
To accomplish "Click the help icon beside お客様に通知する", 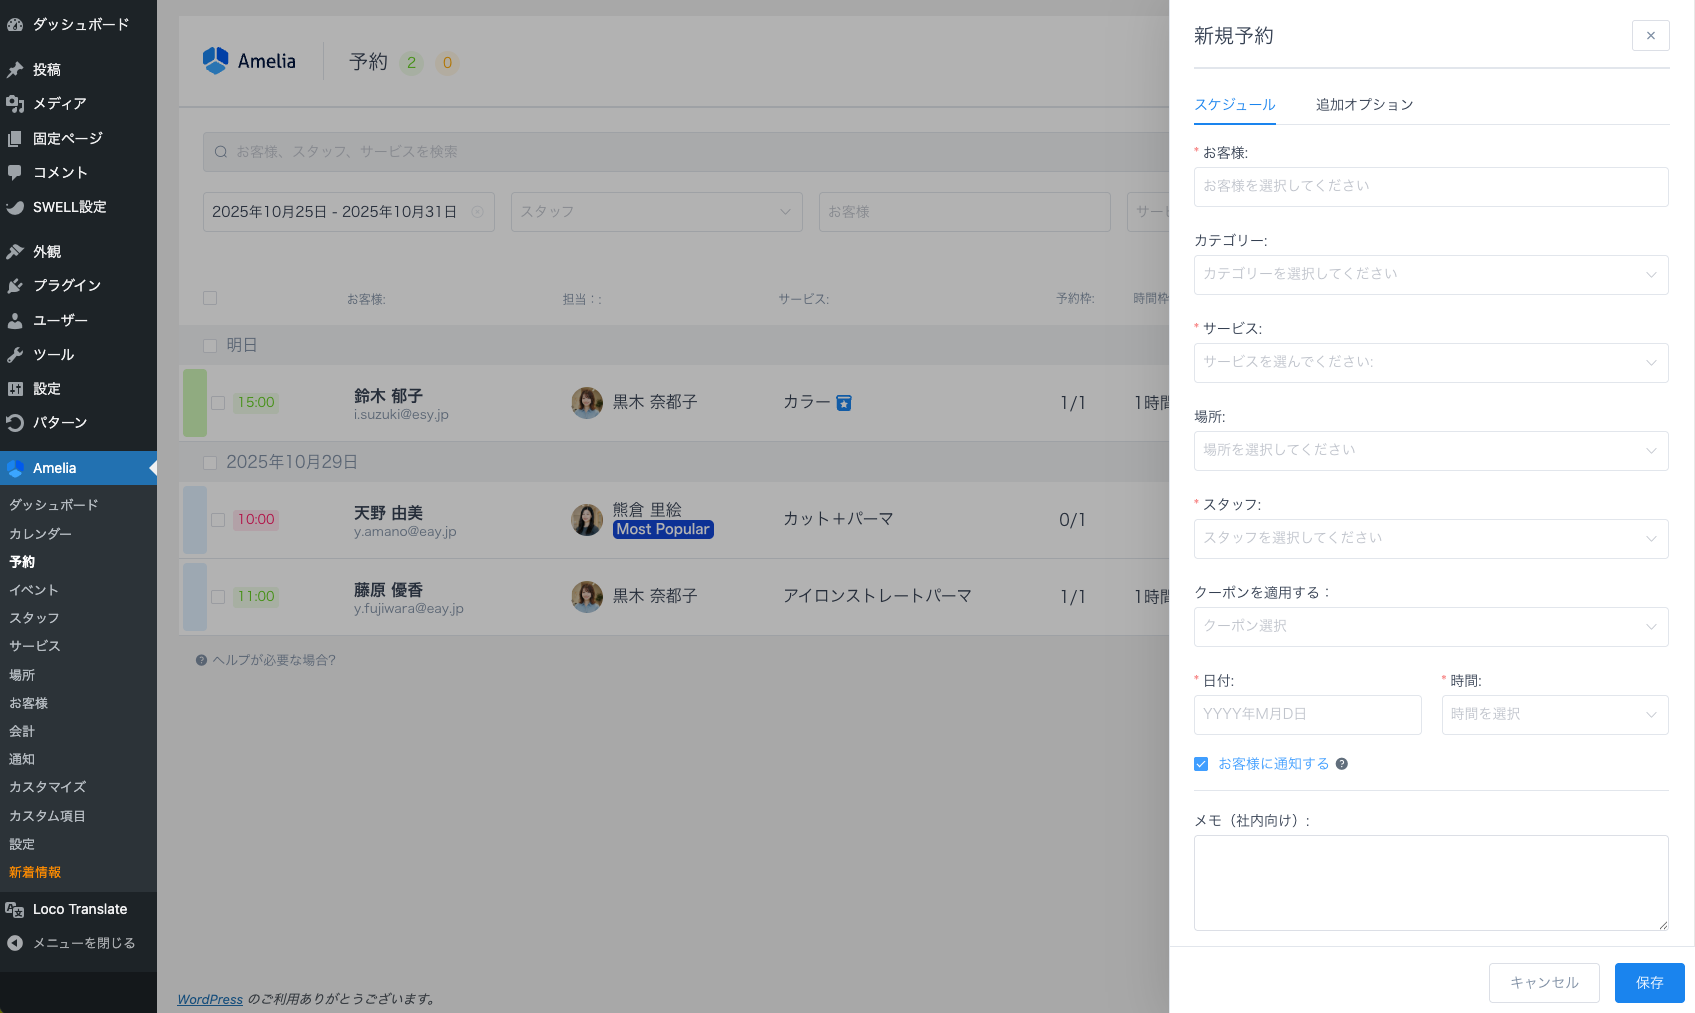I will [x=1342, y=764].
